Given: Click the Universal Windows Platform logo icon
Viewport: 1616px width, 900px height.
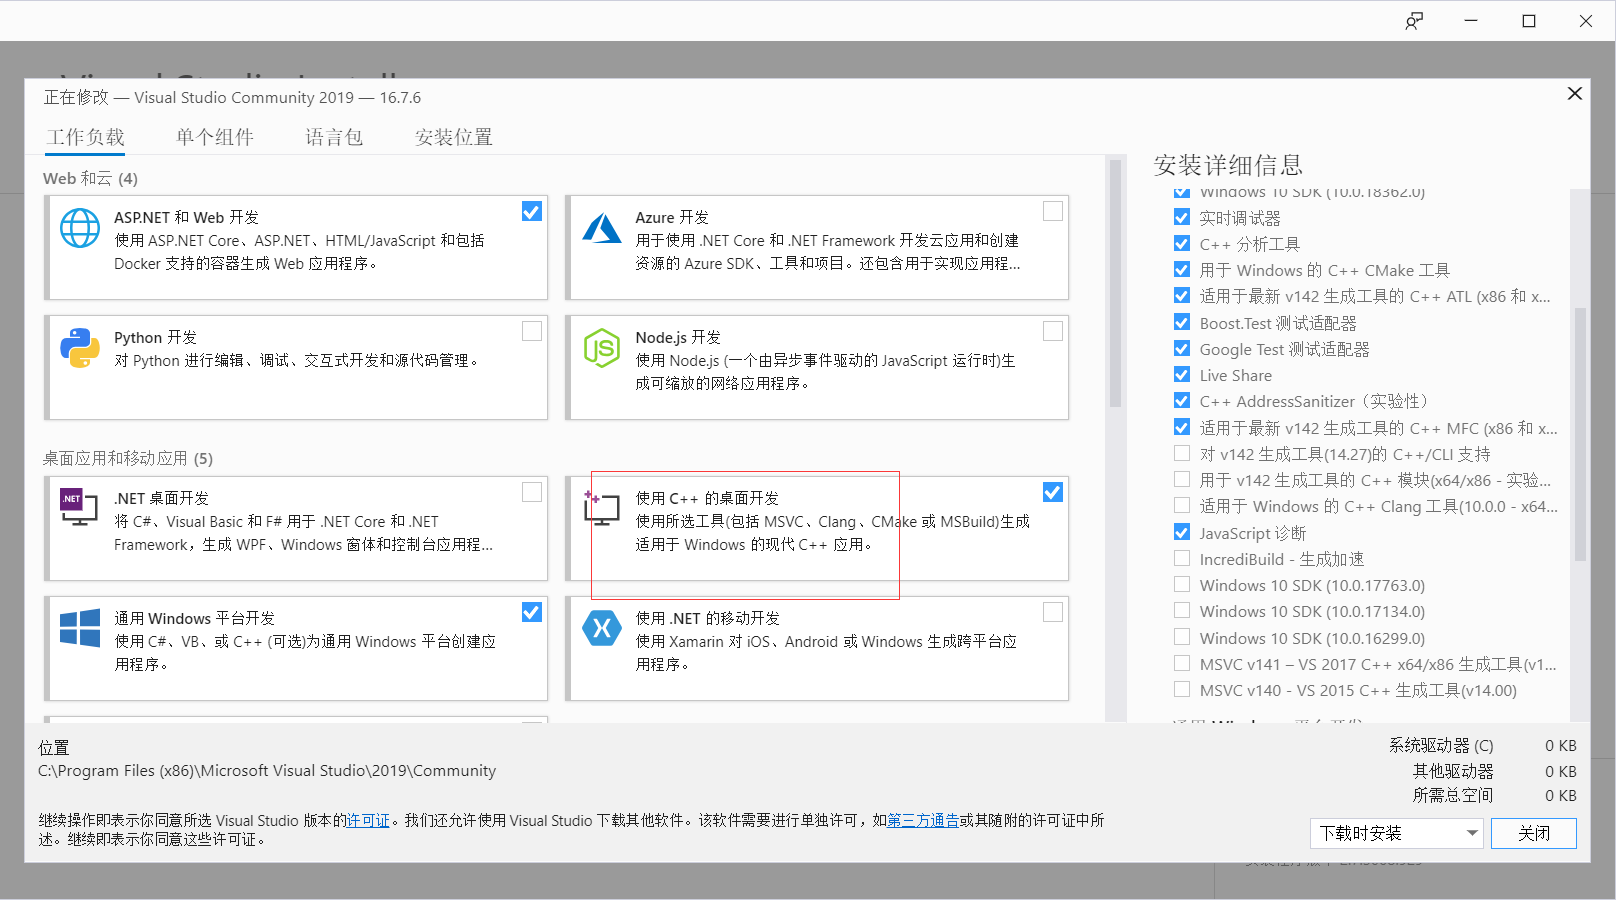Looking at the screenshot, I should point(80,628).
